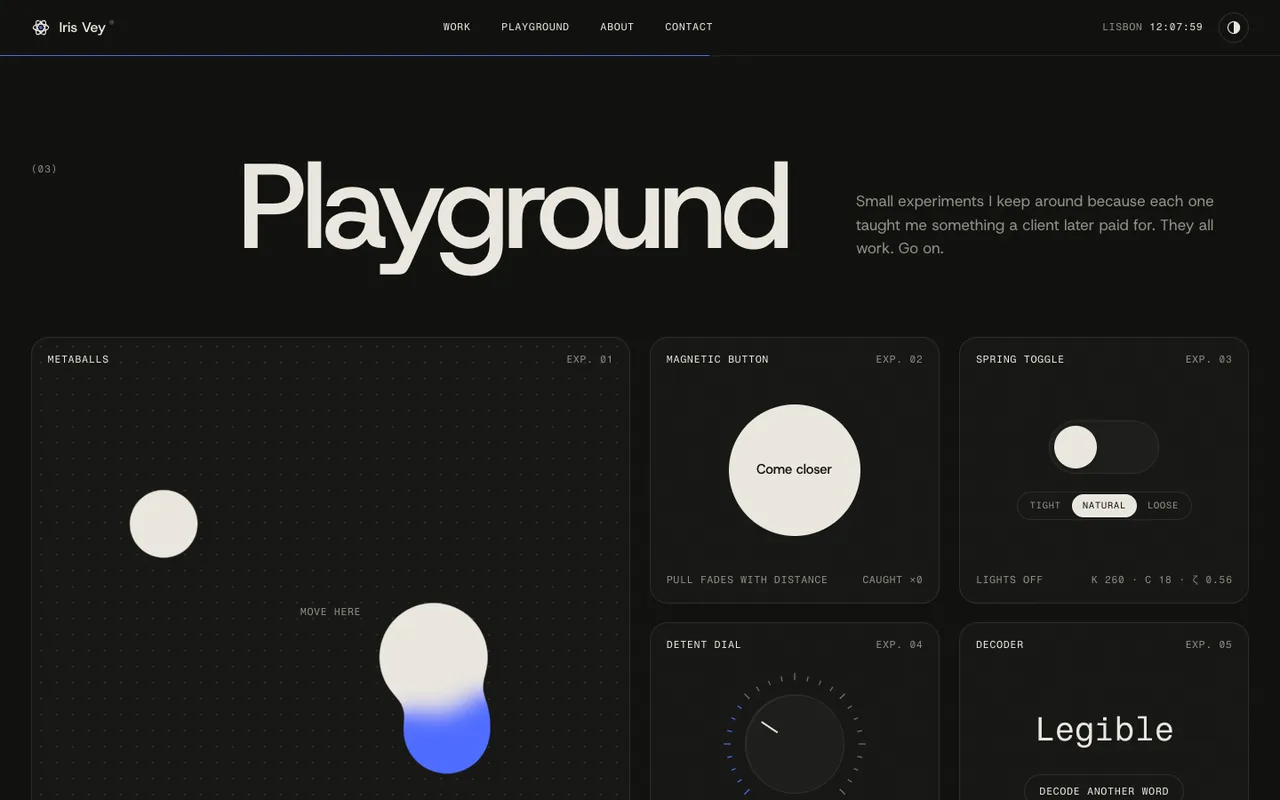Click the EXP. 04 label
The image size is (1280, 800).
pyautogui.click(x=899, y=645)
